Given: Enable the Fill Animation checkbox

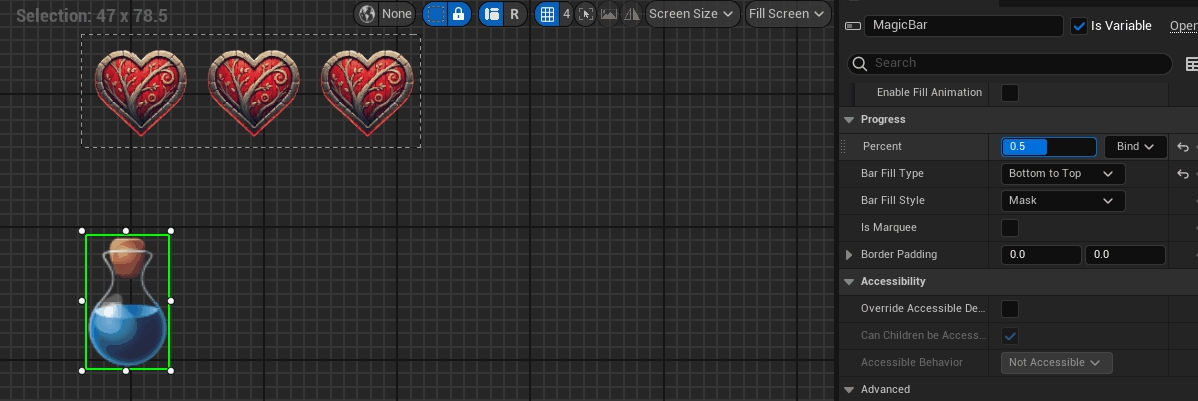Looking at the screenshot, I should [1010, 93].
